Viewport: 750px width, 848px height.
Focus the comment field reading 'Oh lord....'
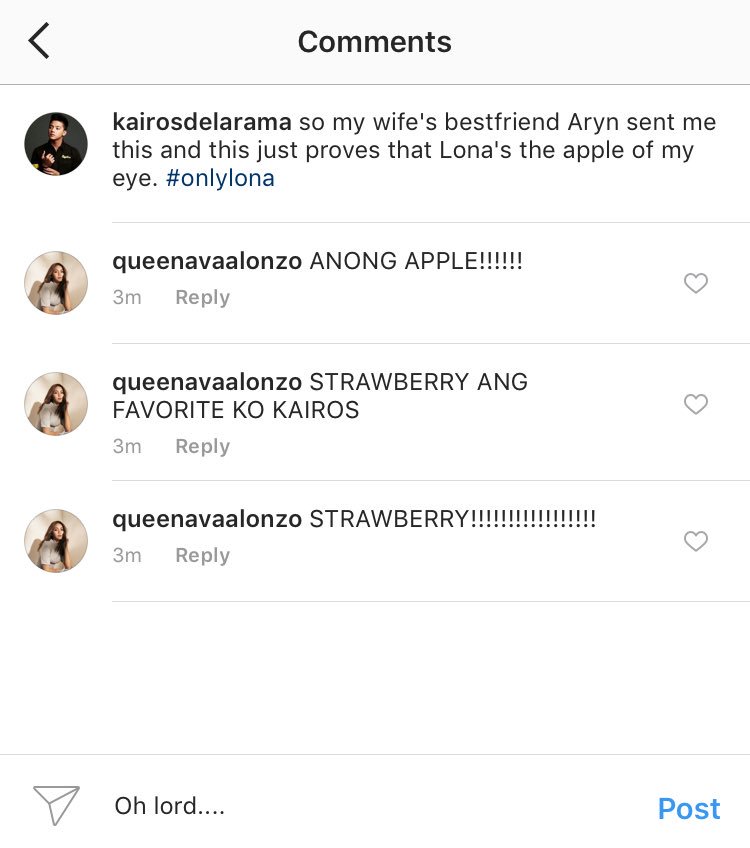(373, 806)
